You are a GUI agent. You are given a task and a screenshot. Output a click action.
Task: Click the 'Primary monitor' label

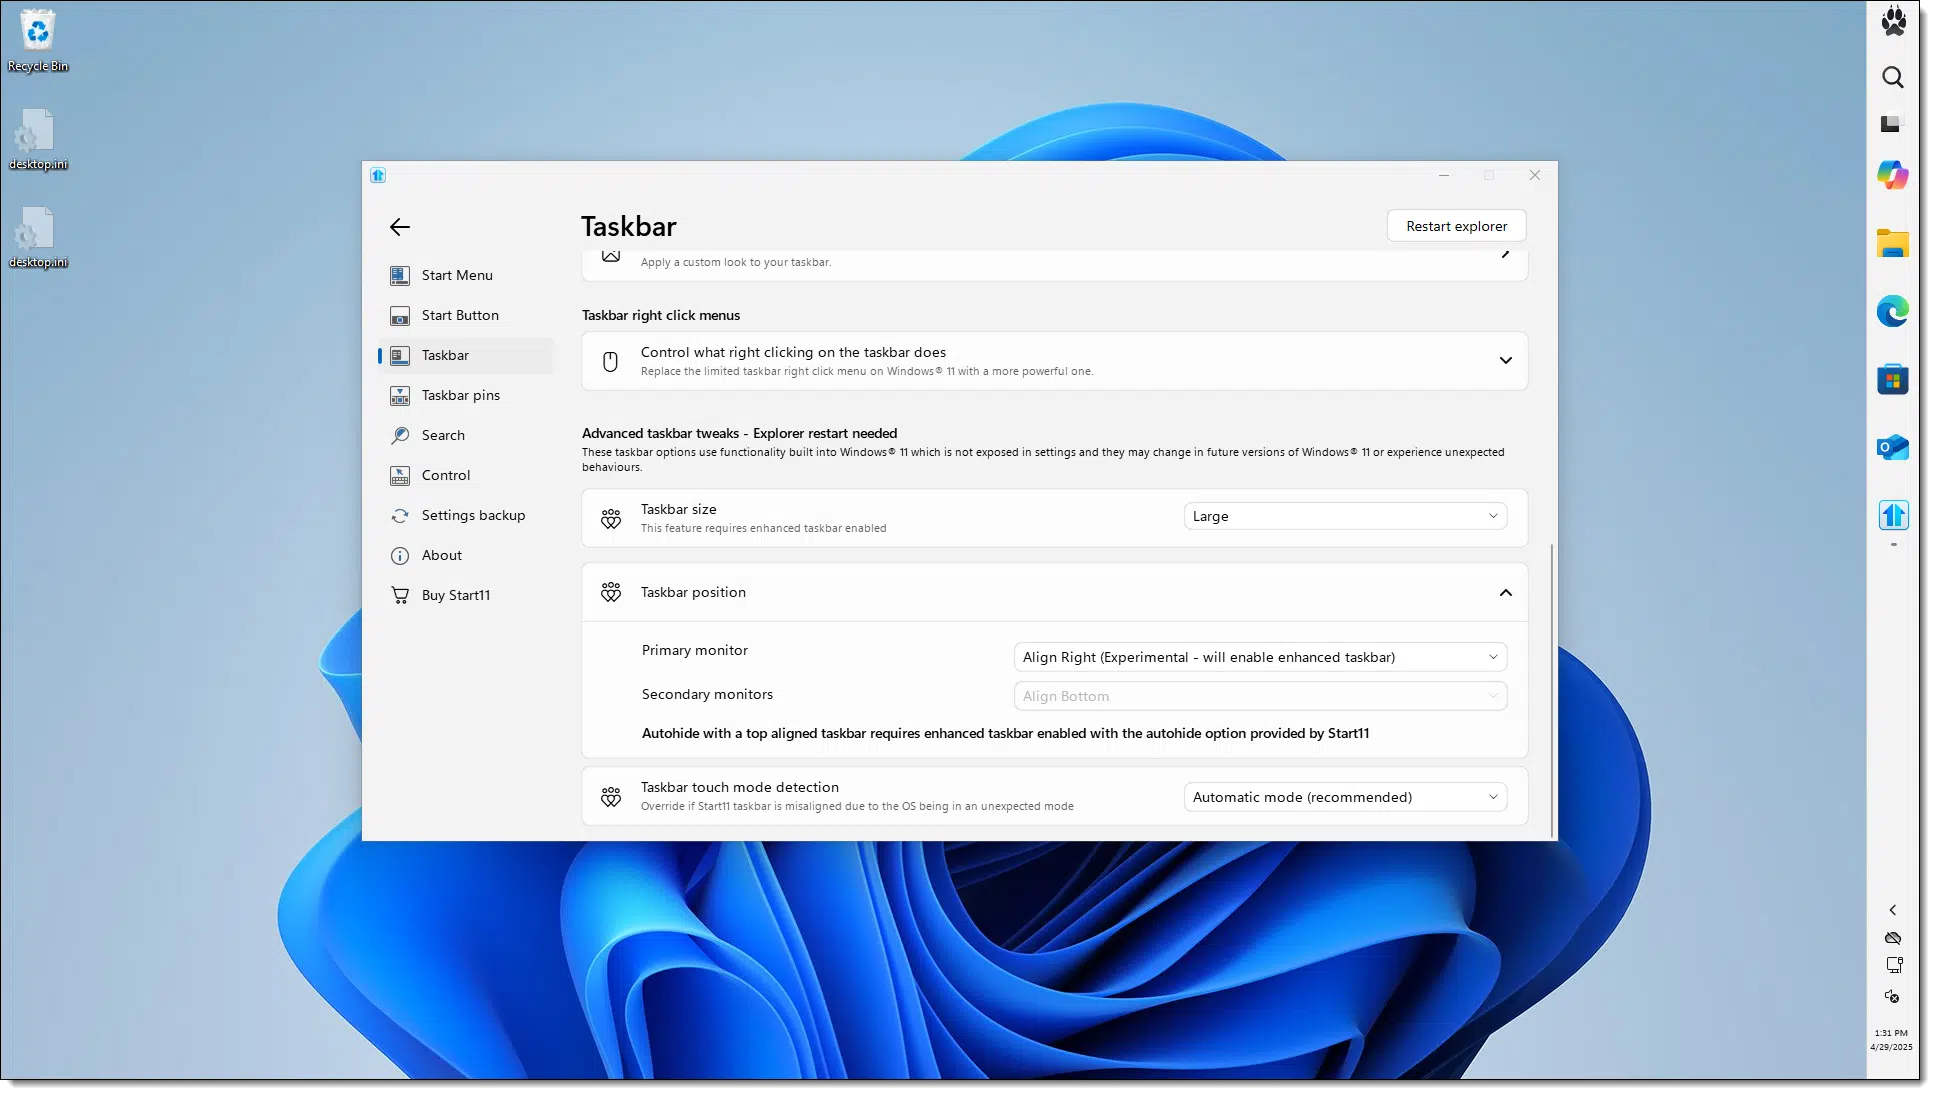(x=694, y=650)
